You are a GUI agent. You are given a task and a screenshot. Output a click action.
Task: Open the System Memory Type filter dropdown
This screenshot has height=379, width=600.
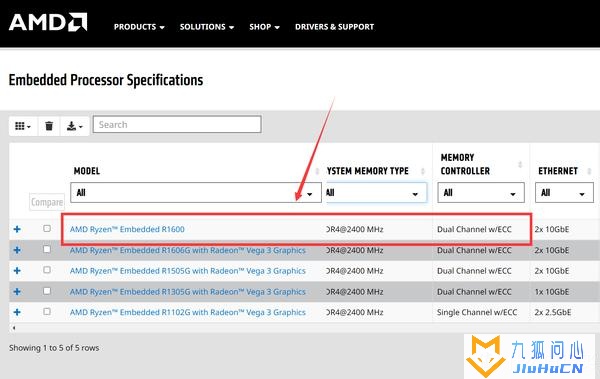click(x=376, y=193)
